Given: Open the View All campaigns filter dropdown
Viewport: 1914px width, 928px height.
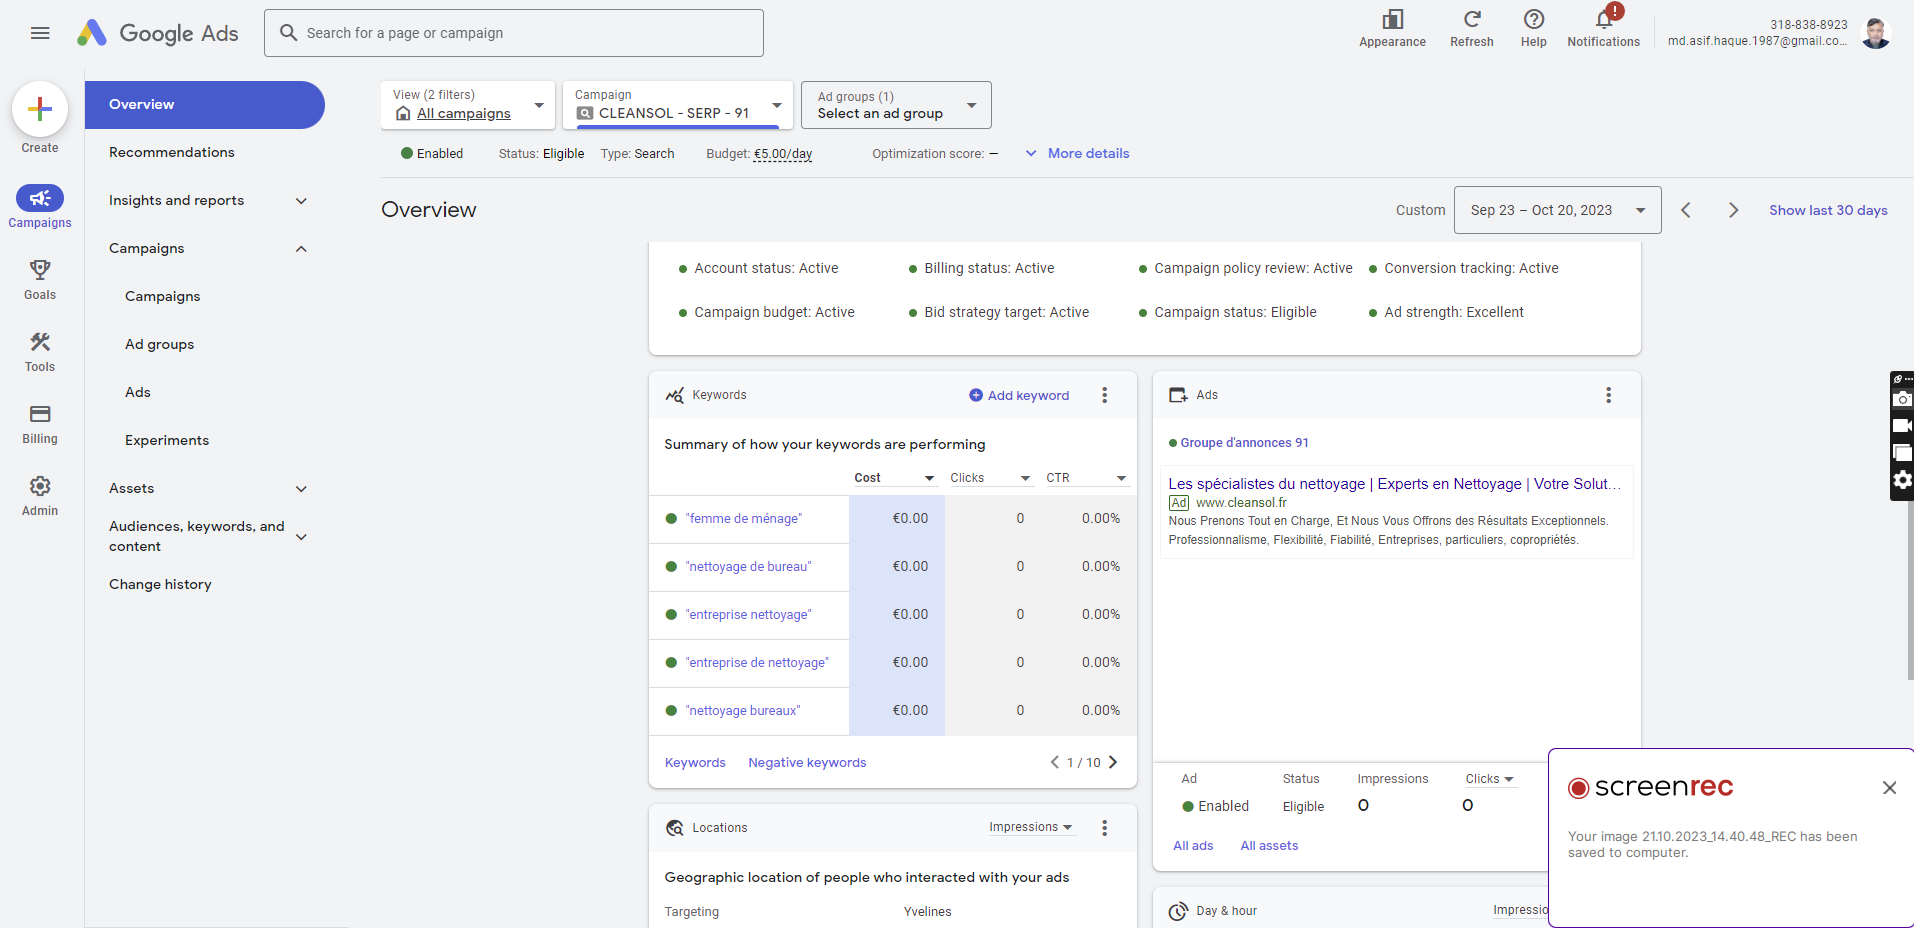Looking at the screenshot, I should 468,105.
